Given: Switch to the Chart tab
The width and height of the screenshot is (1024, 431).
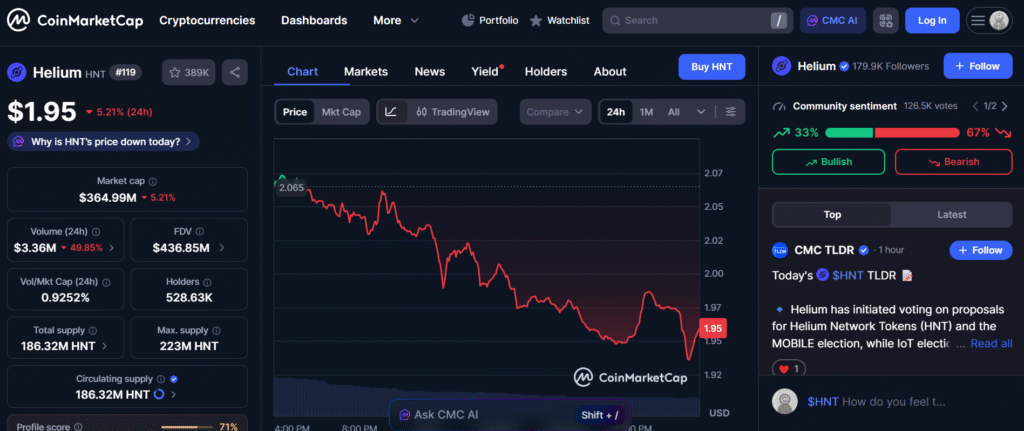Looking at the screenshot, I should click(x=302, y=72).
